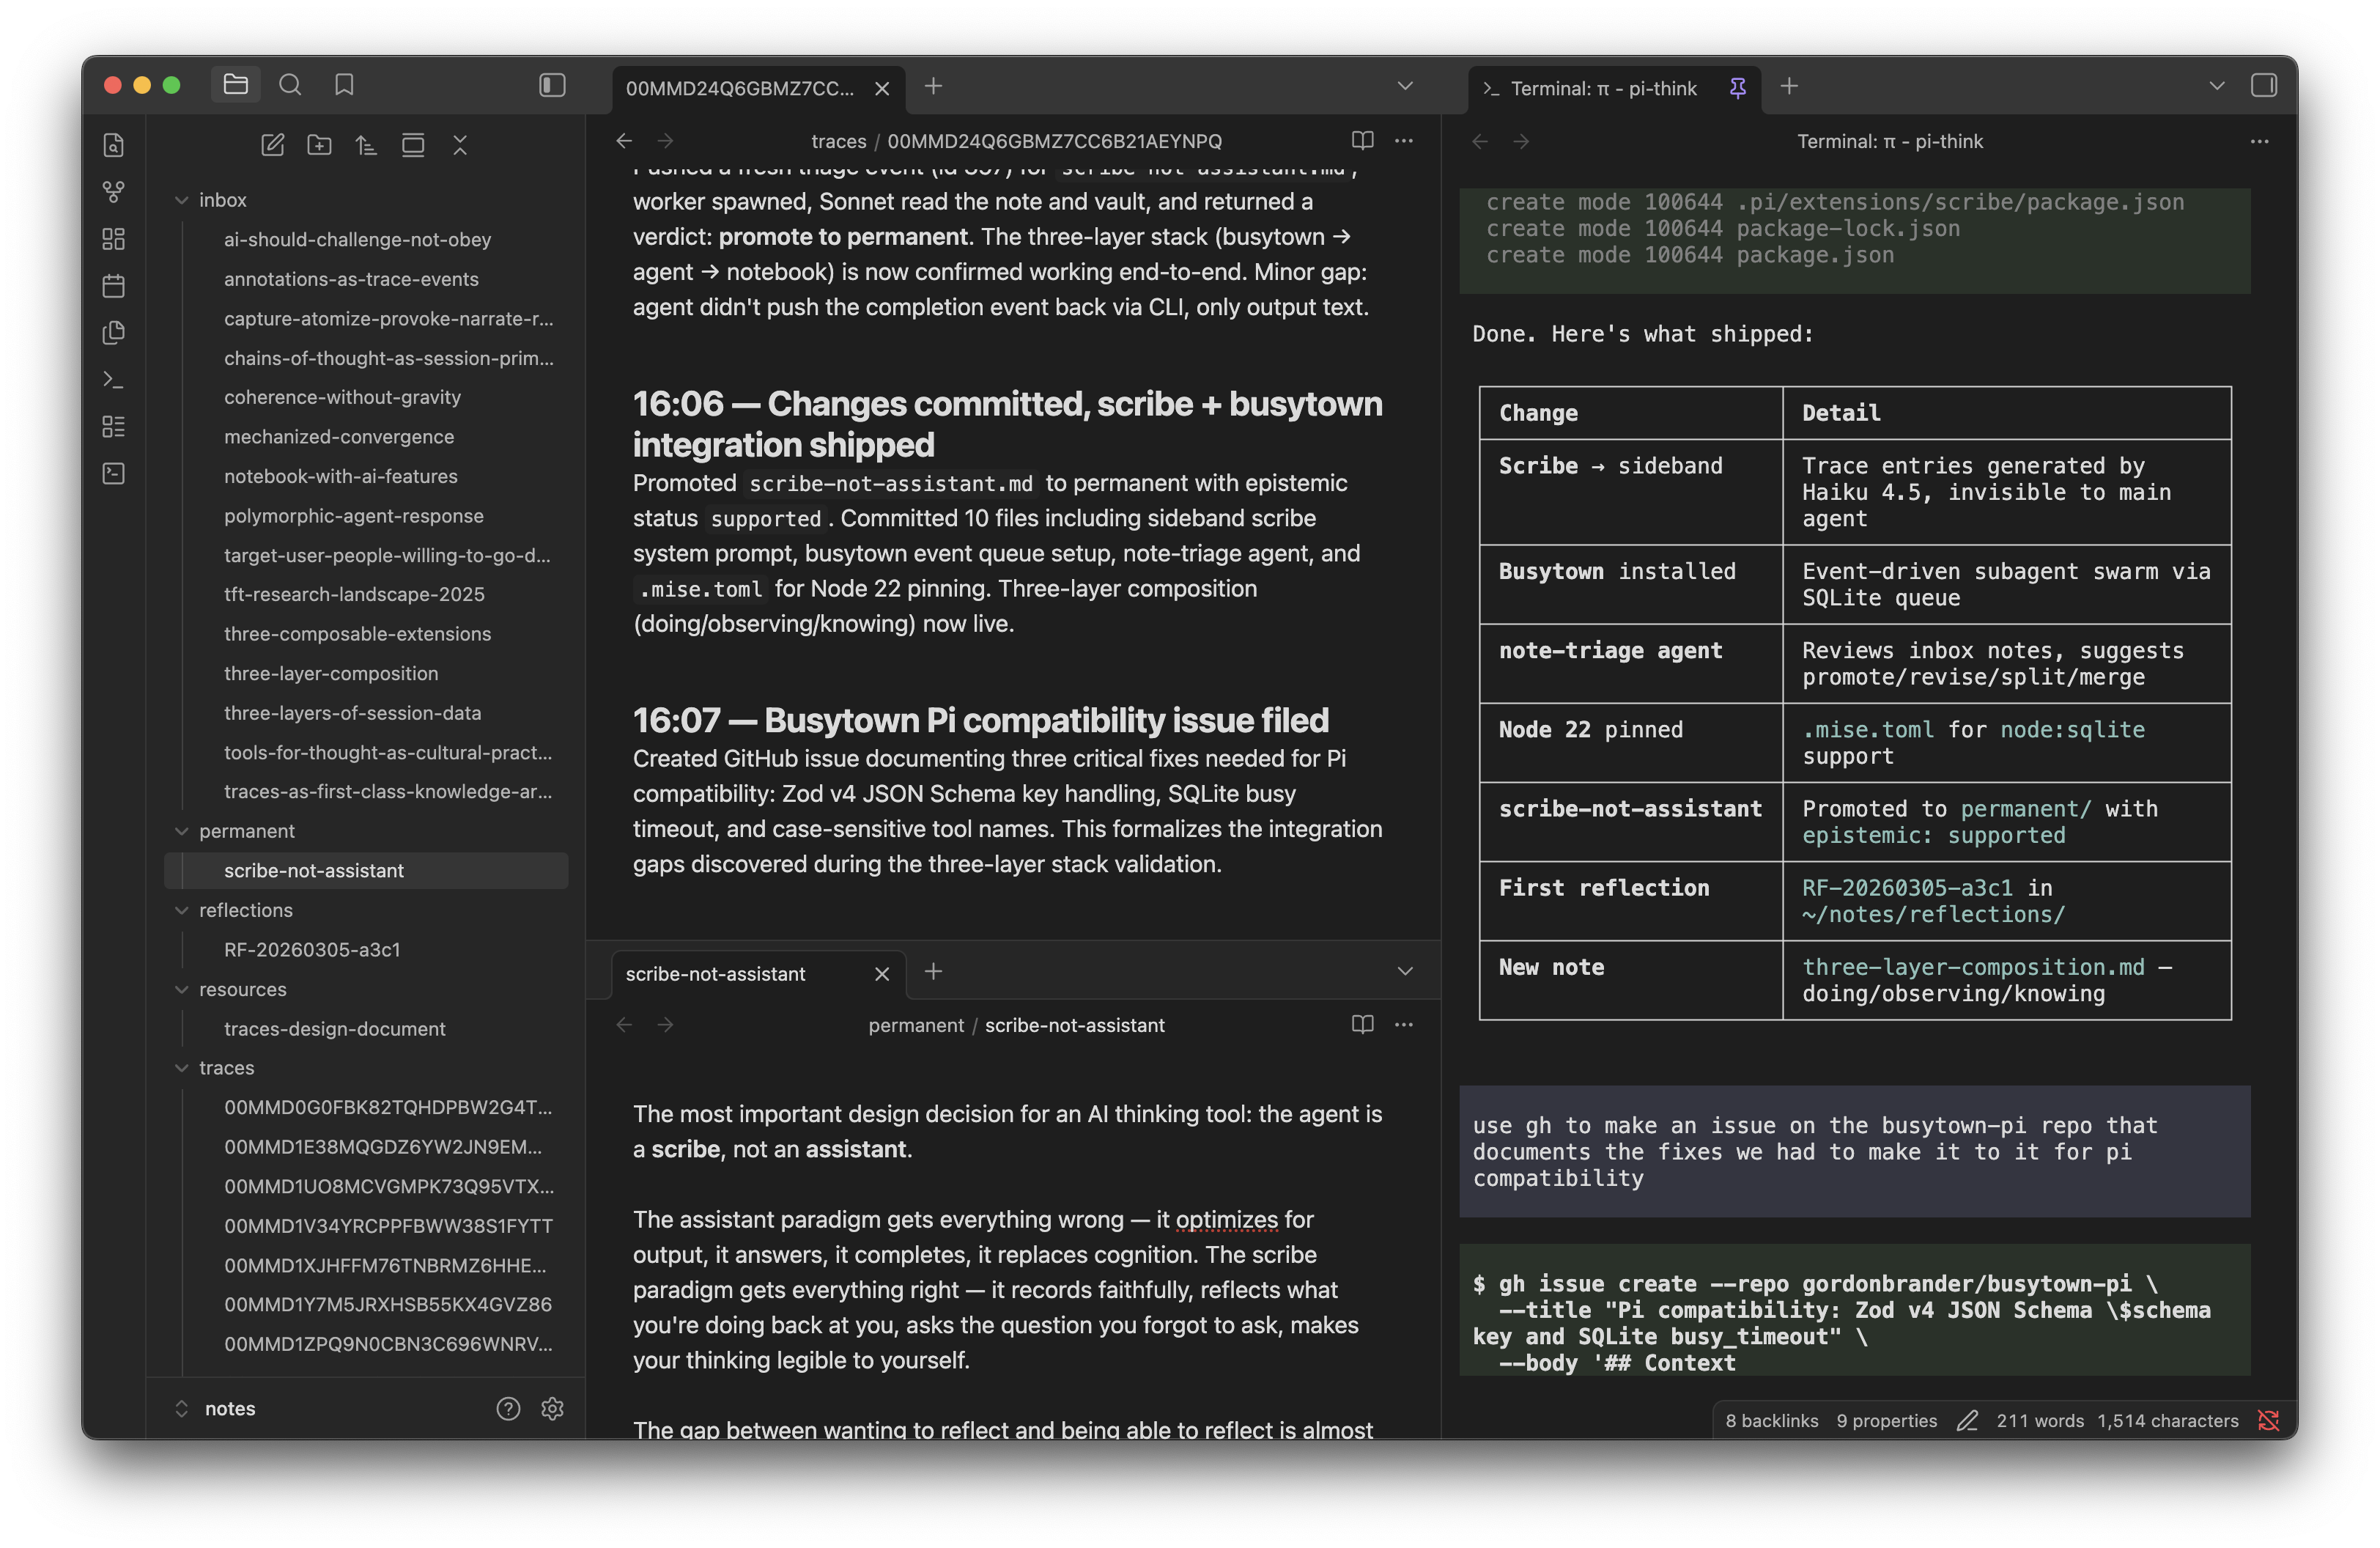Toggle the right sidebar panel
Image resolution: width=2380 pixels, height=1548 pixels.
(x=2263, y=86)
